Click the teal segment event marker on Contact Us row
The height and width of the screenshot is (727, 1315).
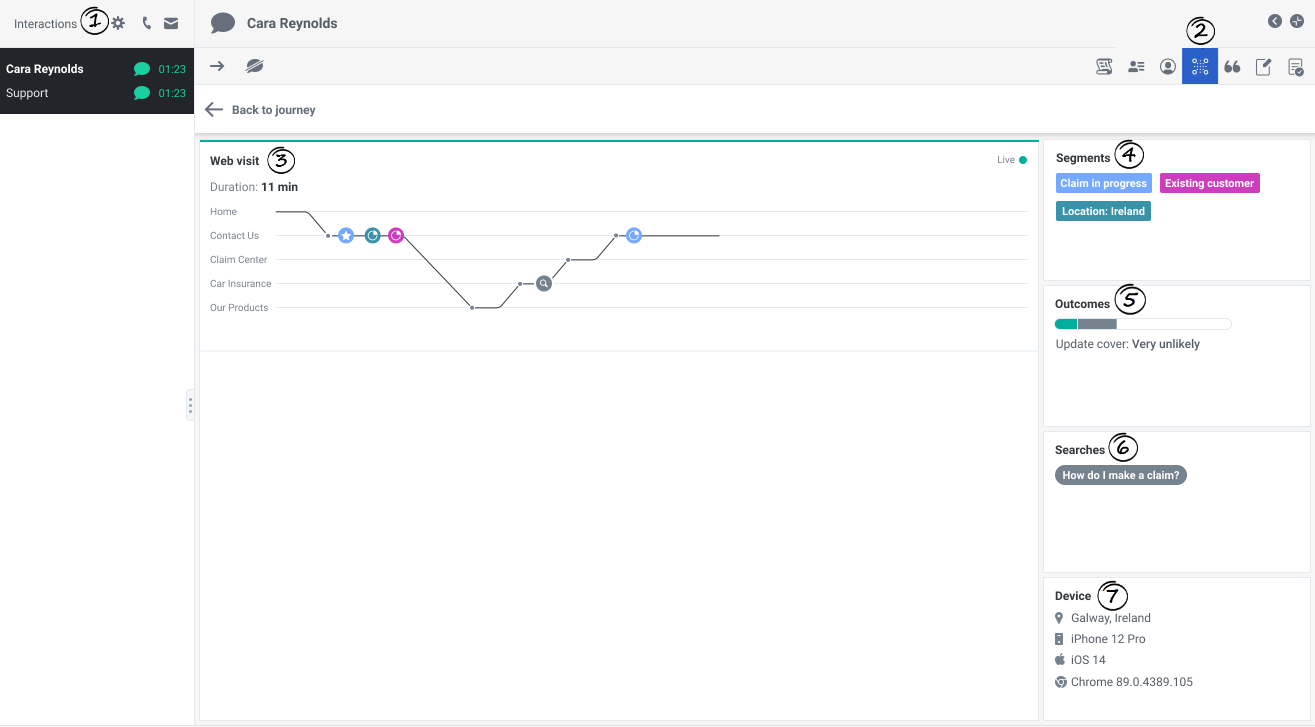tap(372, 235)
